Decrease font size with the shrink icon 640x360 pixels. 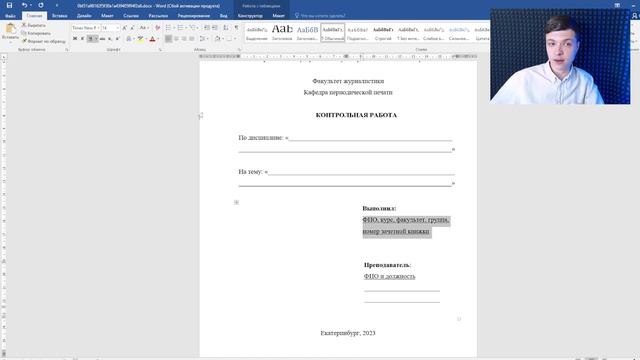[132, 28]
